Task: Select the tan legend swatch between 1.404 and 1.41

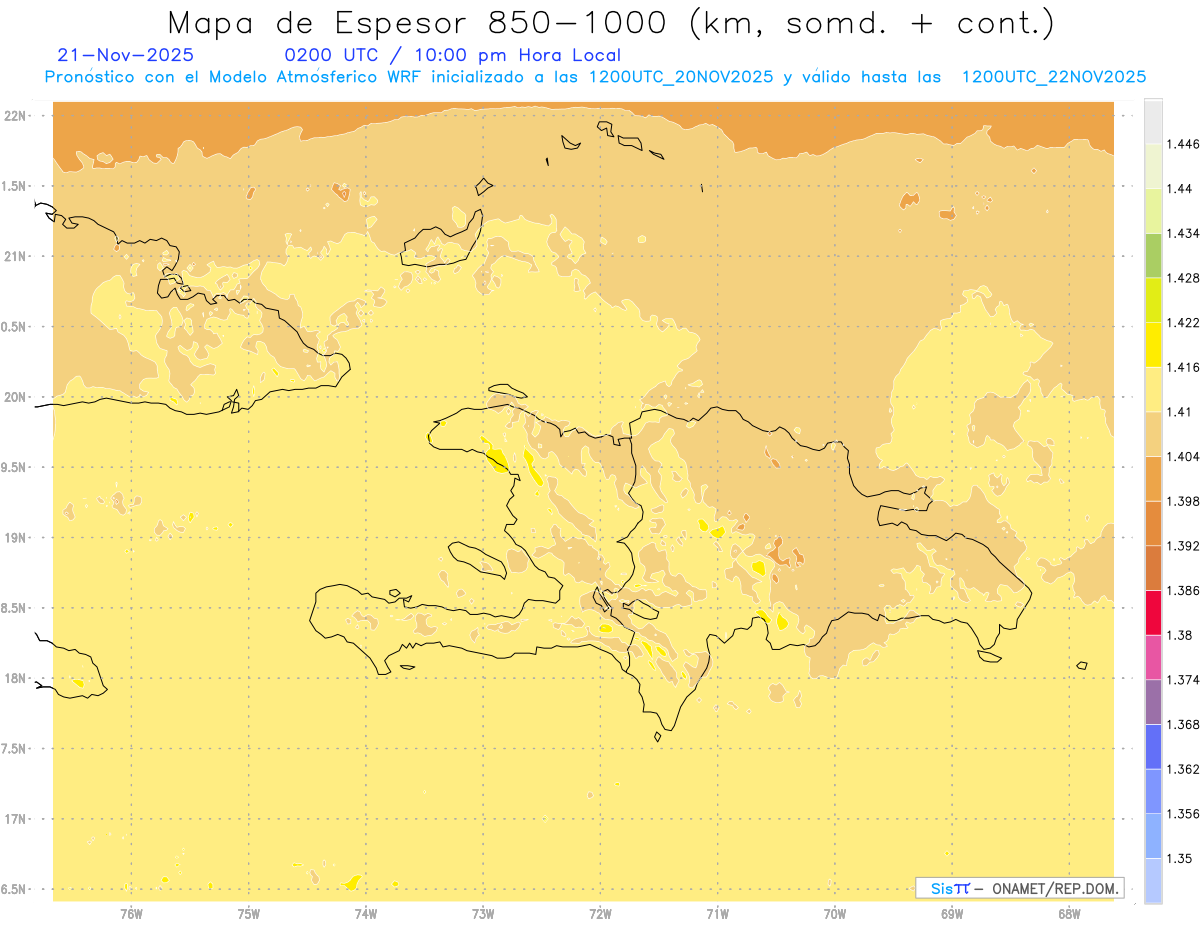Action: [x=1153, y=434]
